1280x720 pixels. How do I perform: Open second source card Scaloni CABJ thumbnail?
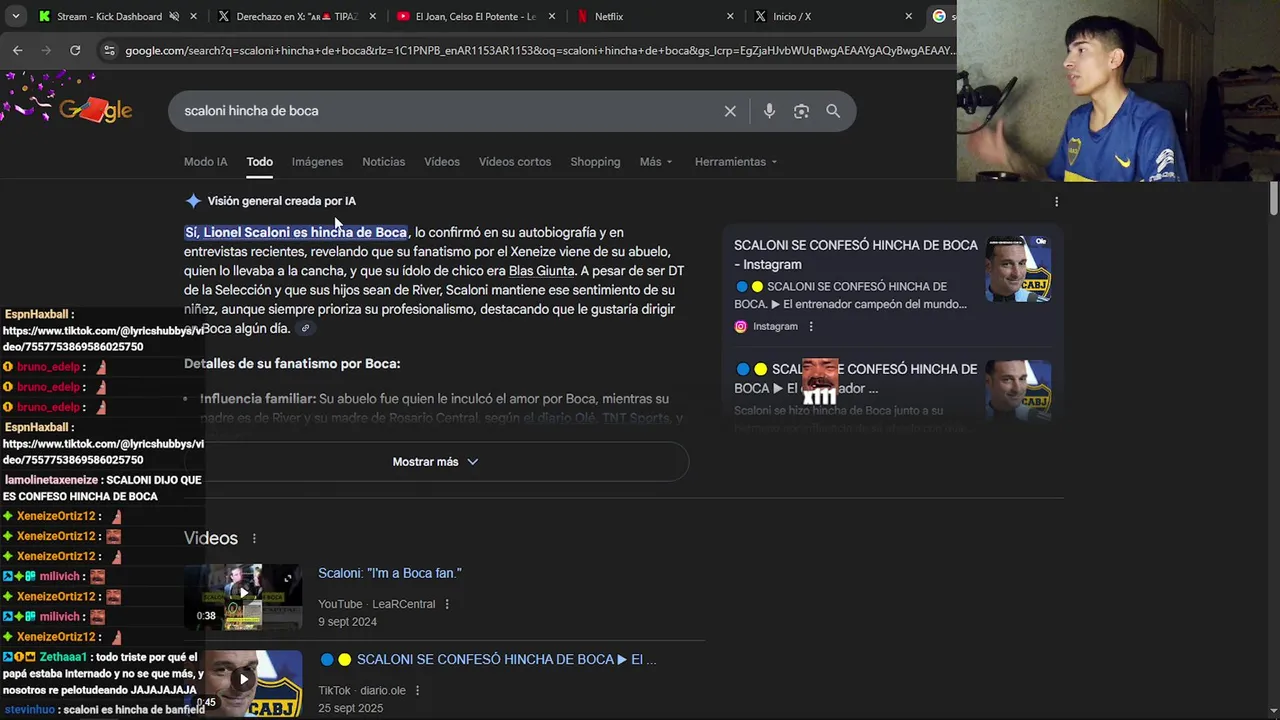point(1018,393)
